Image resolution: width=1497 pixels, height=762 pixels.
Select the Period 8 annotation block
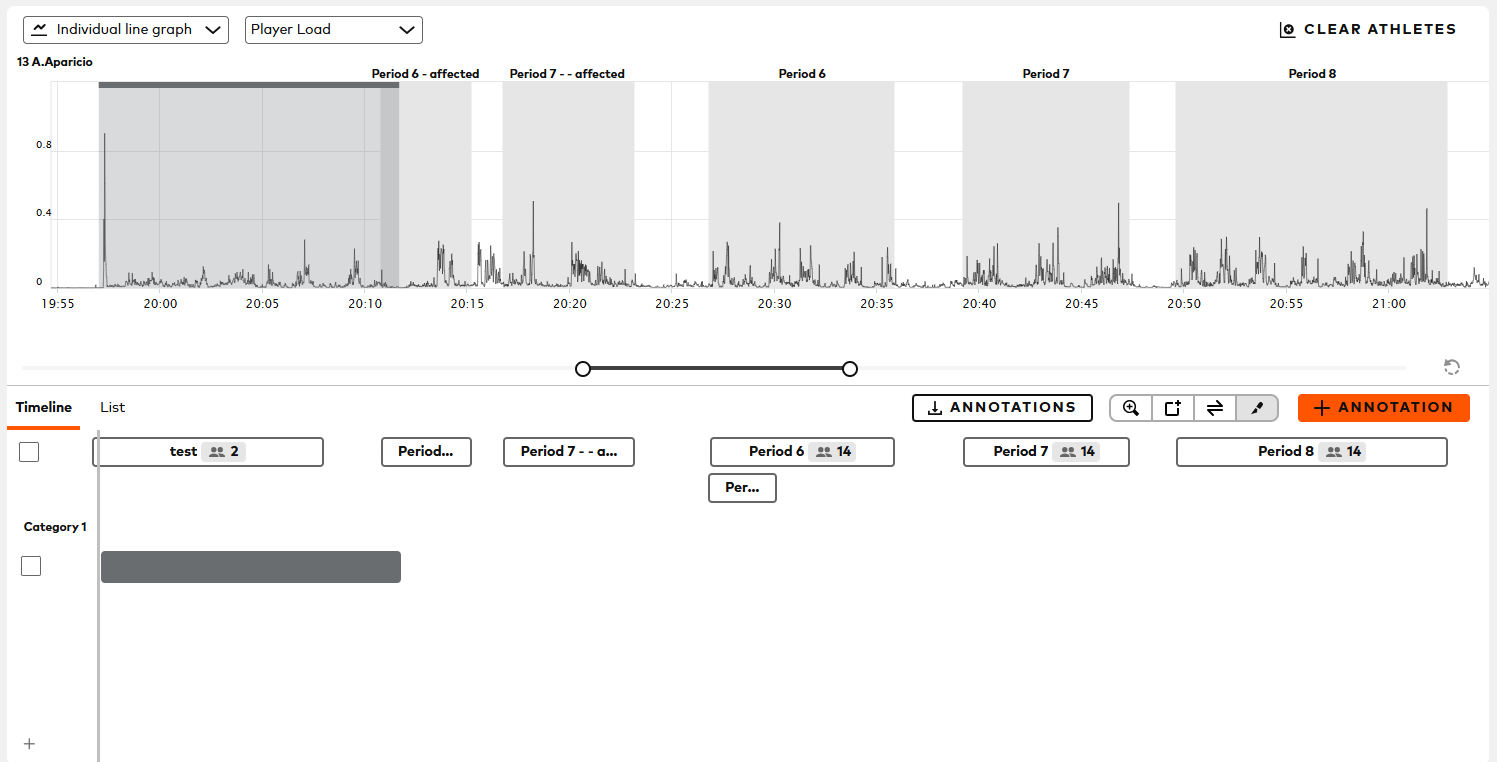coord(1311,451)
